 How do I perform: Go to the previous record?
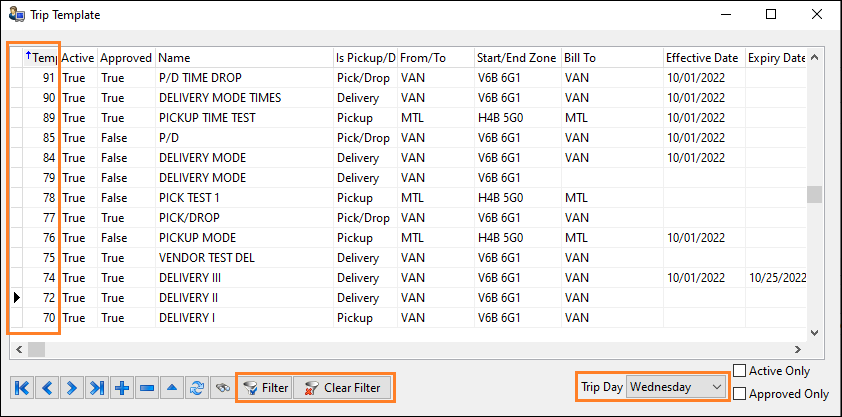(46, 388)
